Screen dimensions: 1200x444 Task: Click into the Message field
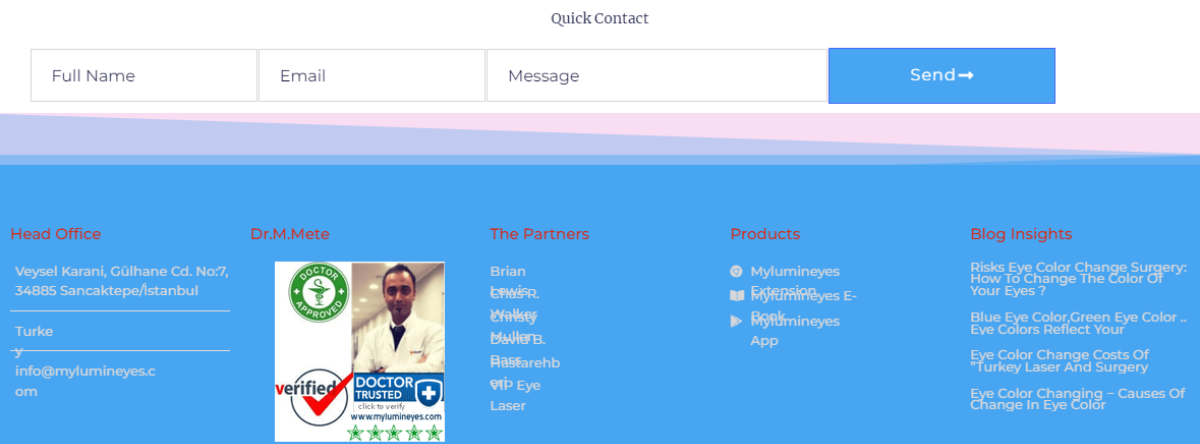coord(657,76)
